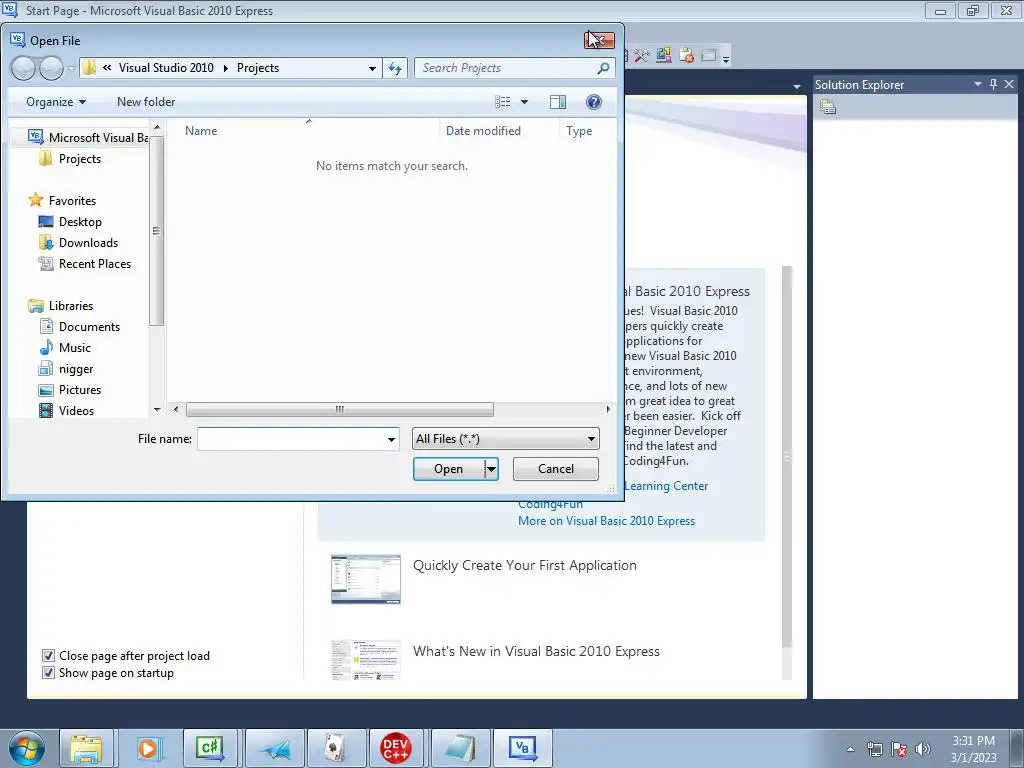Click the refresh icon beside the address bar
This screenshot has height=768, width=1024.
click(x=395, y=68)
